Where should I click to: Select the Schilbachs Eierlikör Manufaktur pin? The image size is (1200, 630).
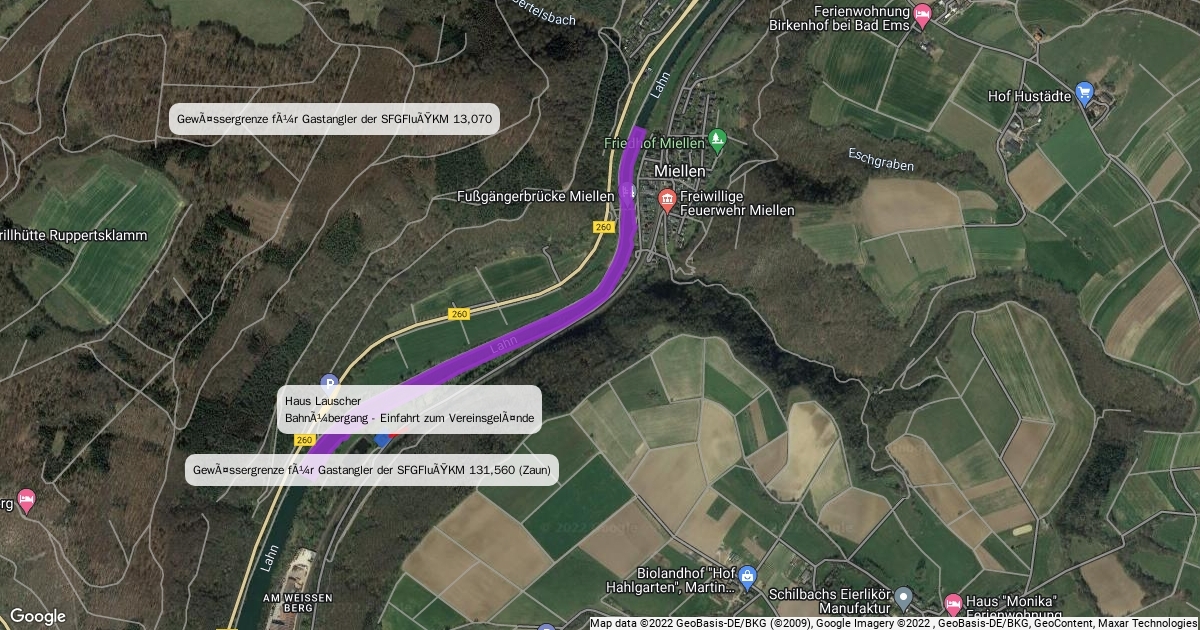click(x=903, y=598)
